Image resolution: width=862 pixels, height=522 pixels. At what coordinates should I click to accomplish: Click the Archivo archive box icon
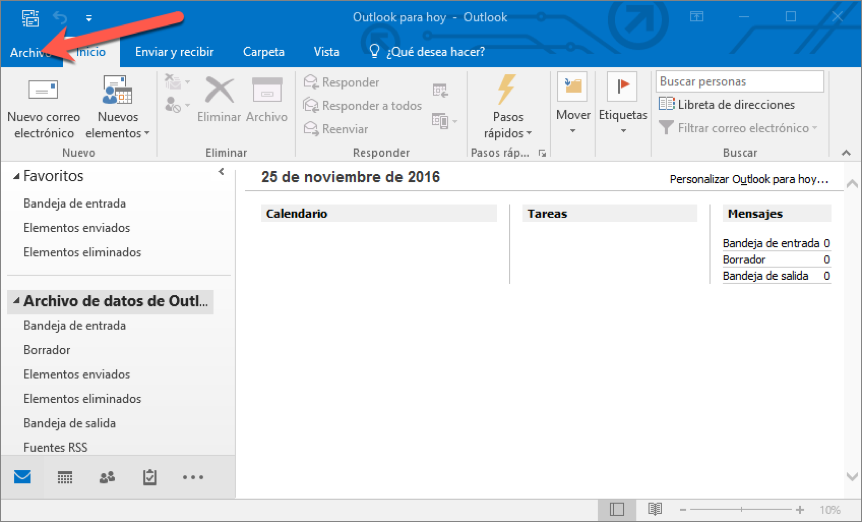click(267, 99)
